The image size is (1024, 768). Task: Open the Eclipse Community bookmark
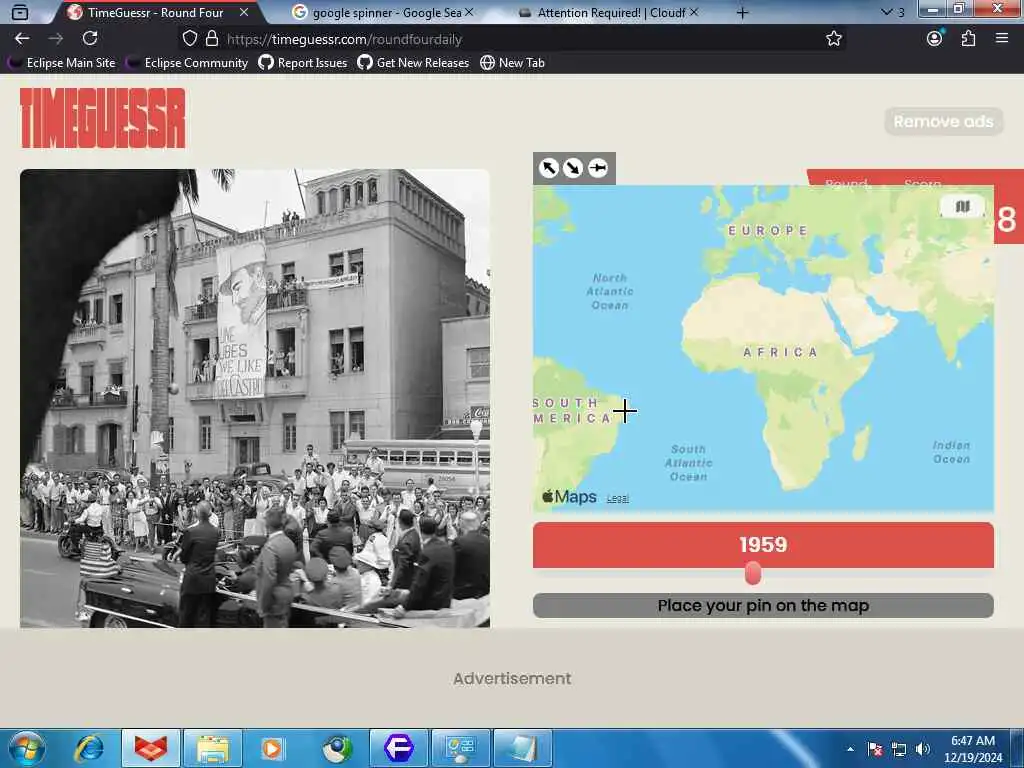pyautogui.click(x=187, y=63)
